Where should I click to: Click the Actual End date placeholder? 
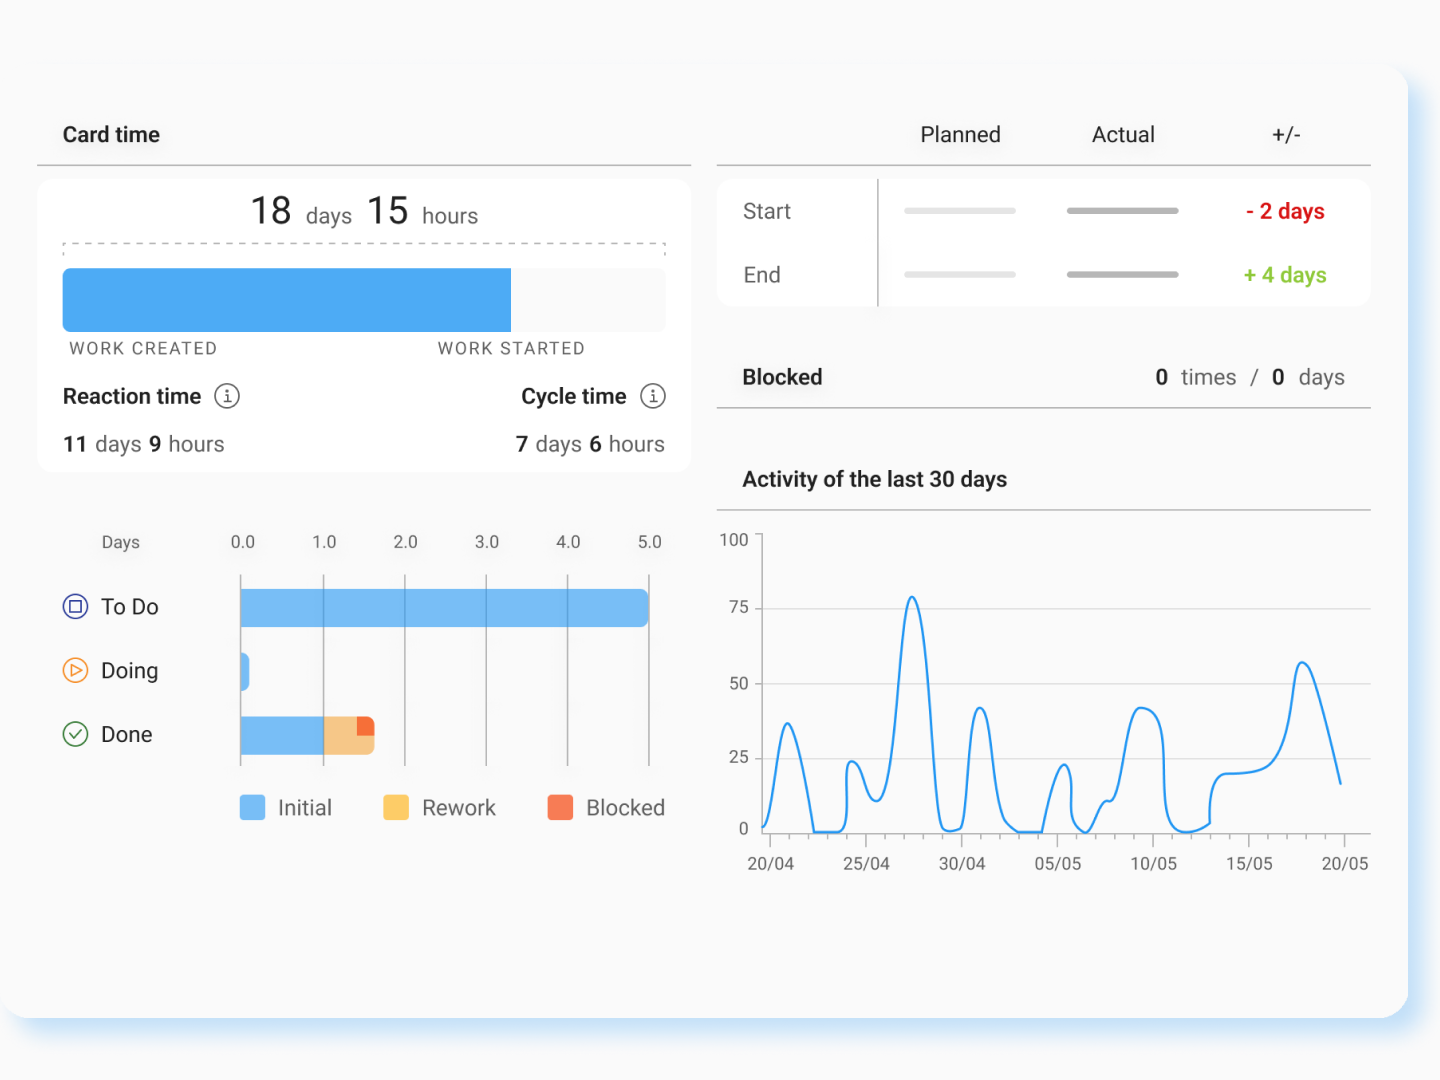(1123, 275)
